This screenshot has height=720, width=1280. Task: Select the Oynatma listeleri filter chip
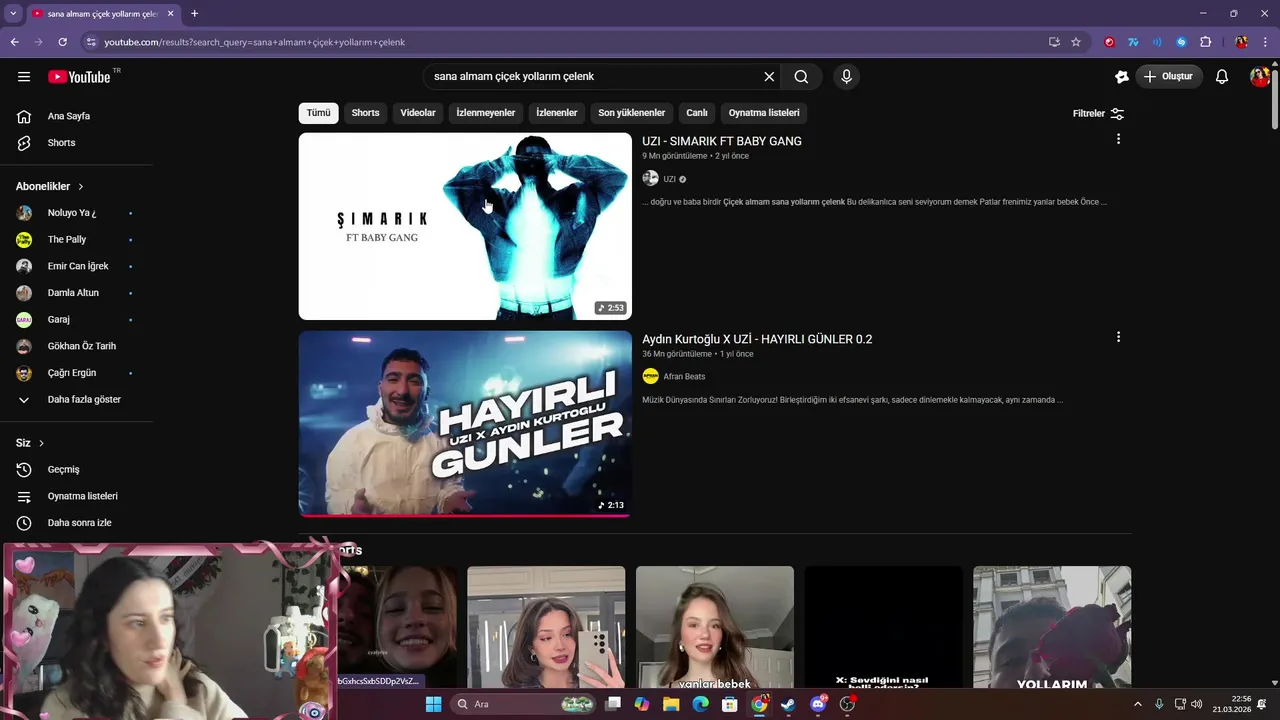point(764,113)
